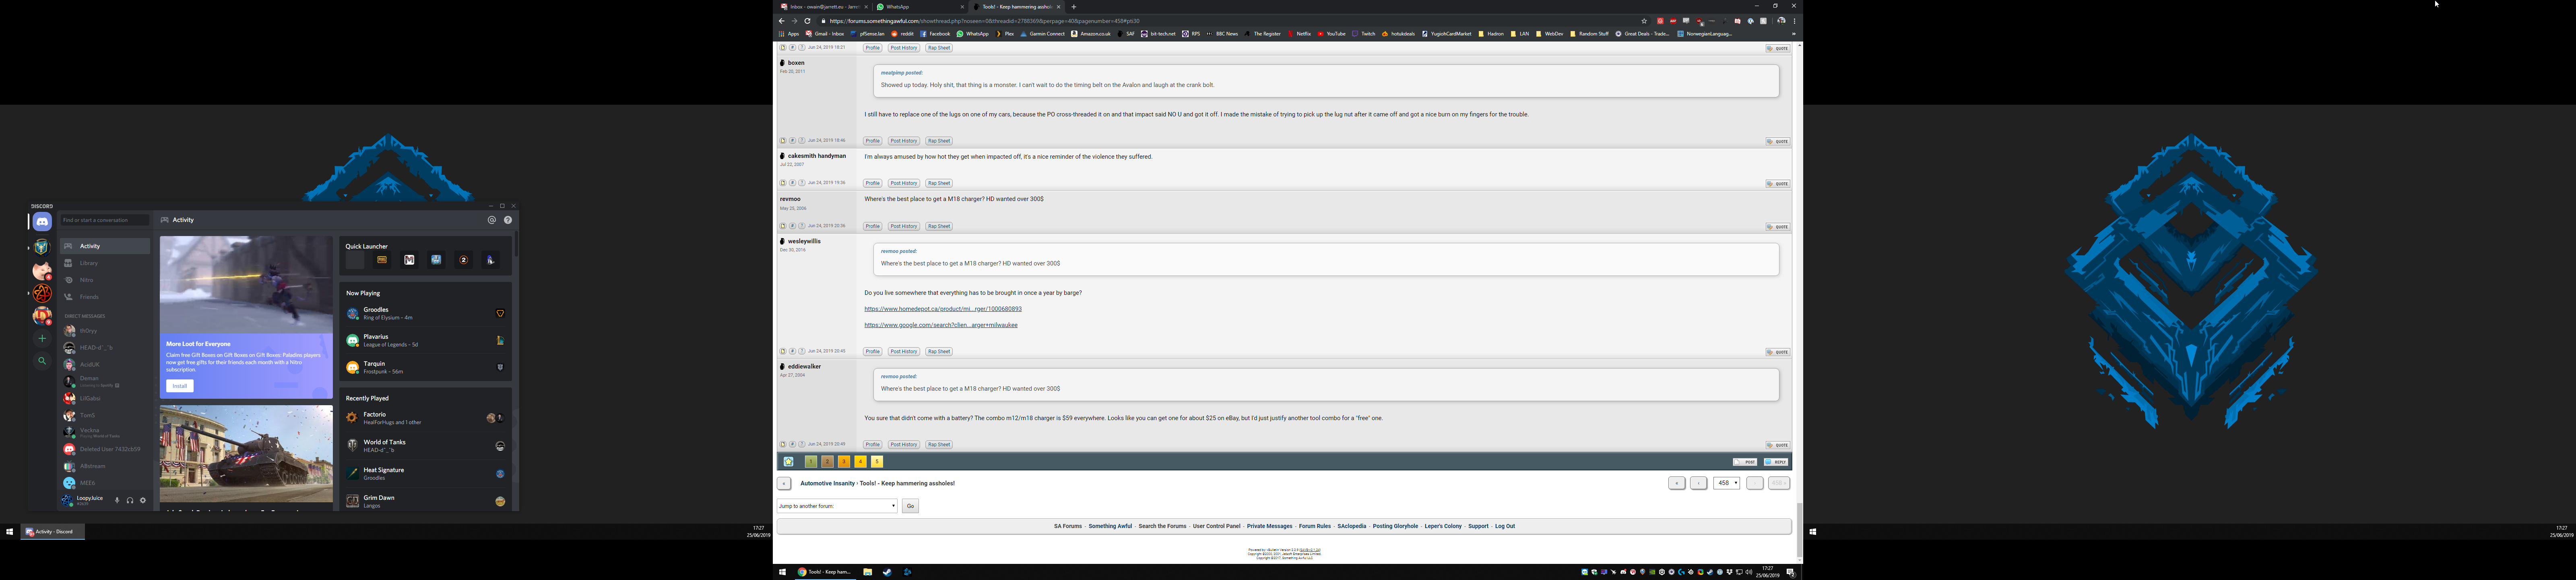This screenshot has height=580, width=2576.
Task: Open Discord user settings gear icon
Action: coord(143,500)
